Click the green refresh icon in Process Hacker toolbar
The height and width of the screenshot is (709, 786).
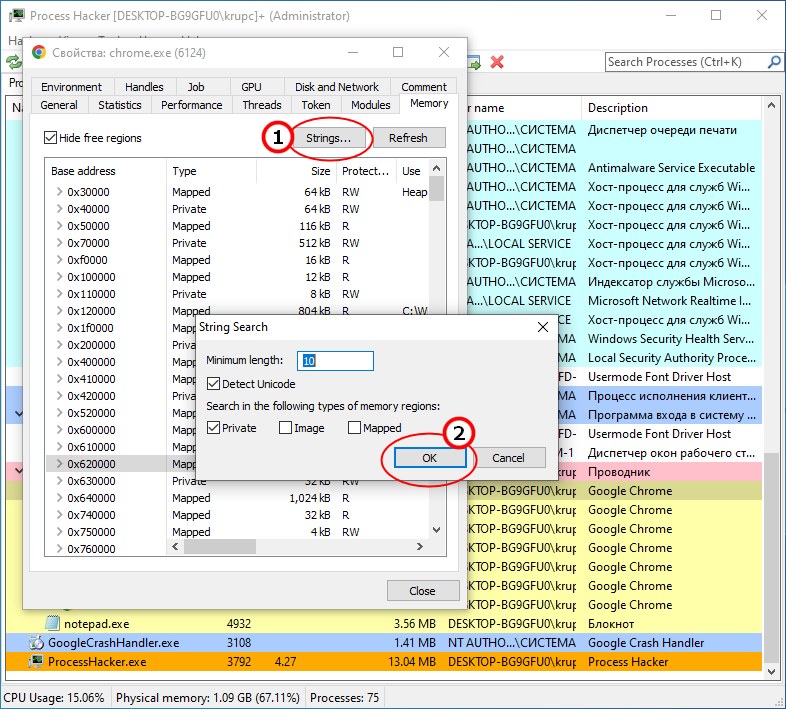coord(14,63)
